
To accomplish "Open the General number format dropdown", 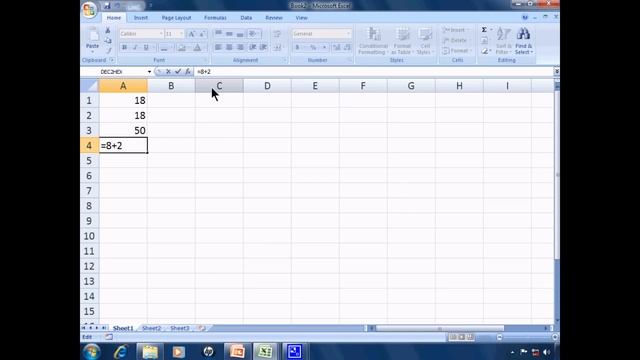I will tap(348, 34).
